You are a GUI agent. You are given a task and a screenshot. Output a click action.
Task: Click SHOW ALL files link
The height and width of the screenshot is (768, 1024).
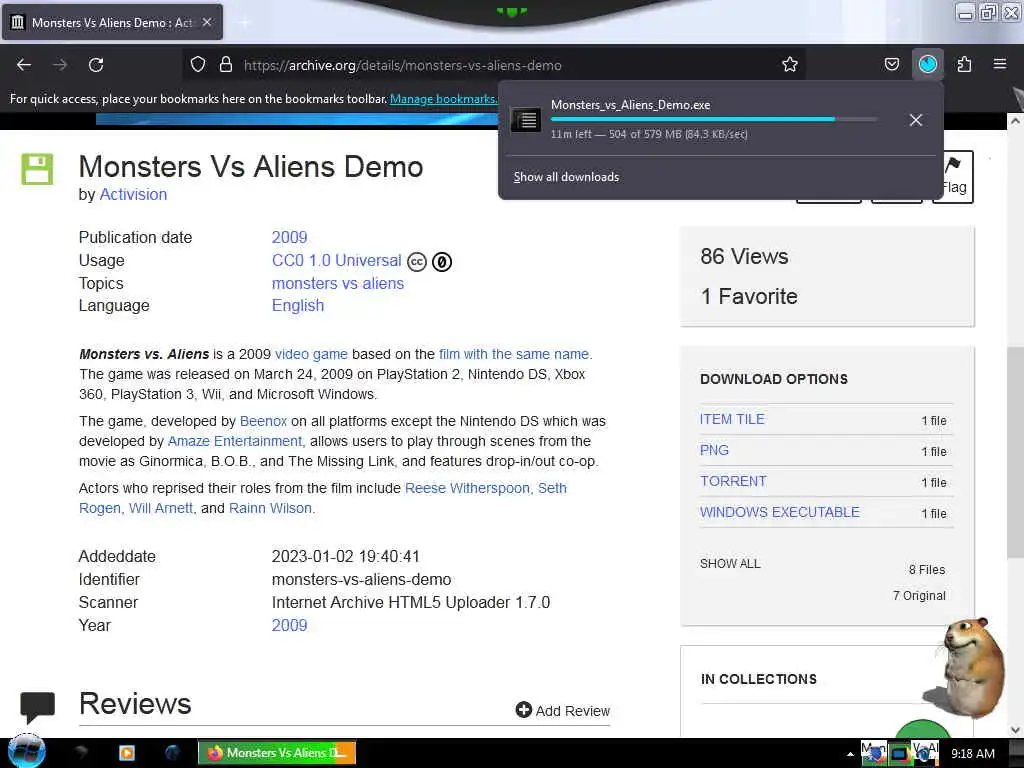point(730,564)
